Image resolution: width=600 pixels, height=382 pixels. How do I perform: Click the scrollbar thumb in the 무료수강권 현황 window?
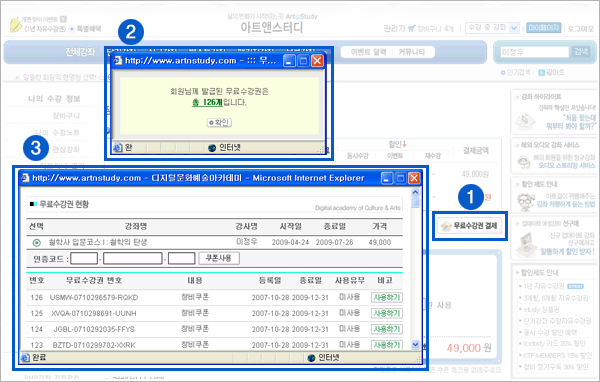tap(415, 202)
